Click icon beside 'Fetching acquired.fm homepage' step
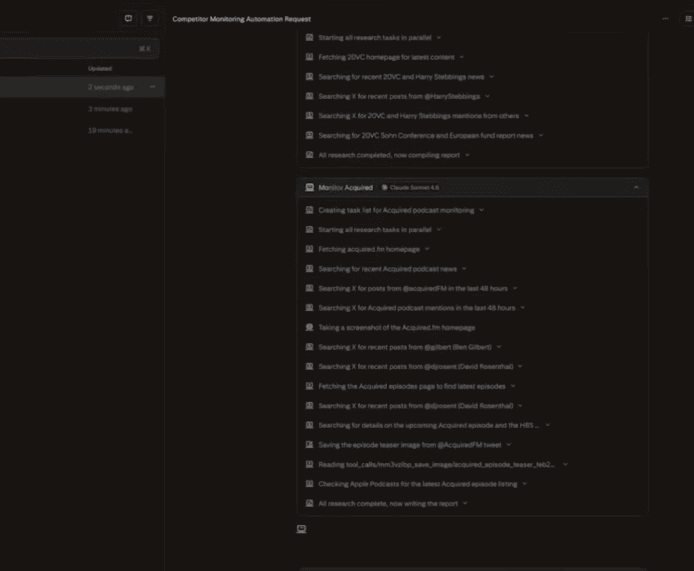694x571 pixels. pos(309,249)
